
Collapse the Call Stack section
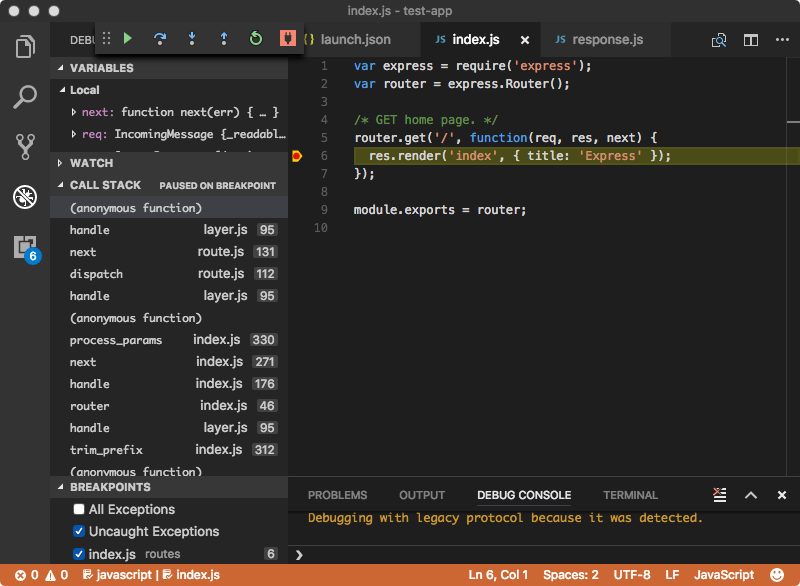point(61,185)
